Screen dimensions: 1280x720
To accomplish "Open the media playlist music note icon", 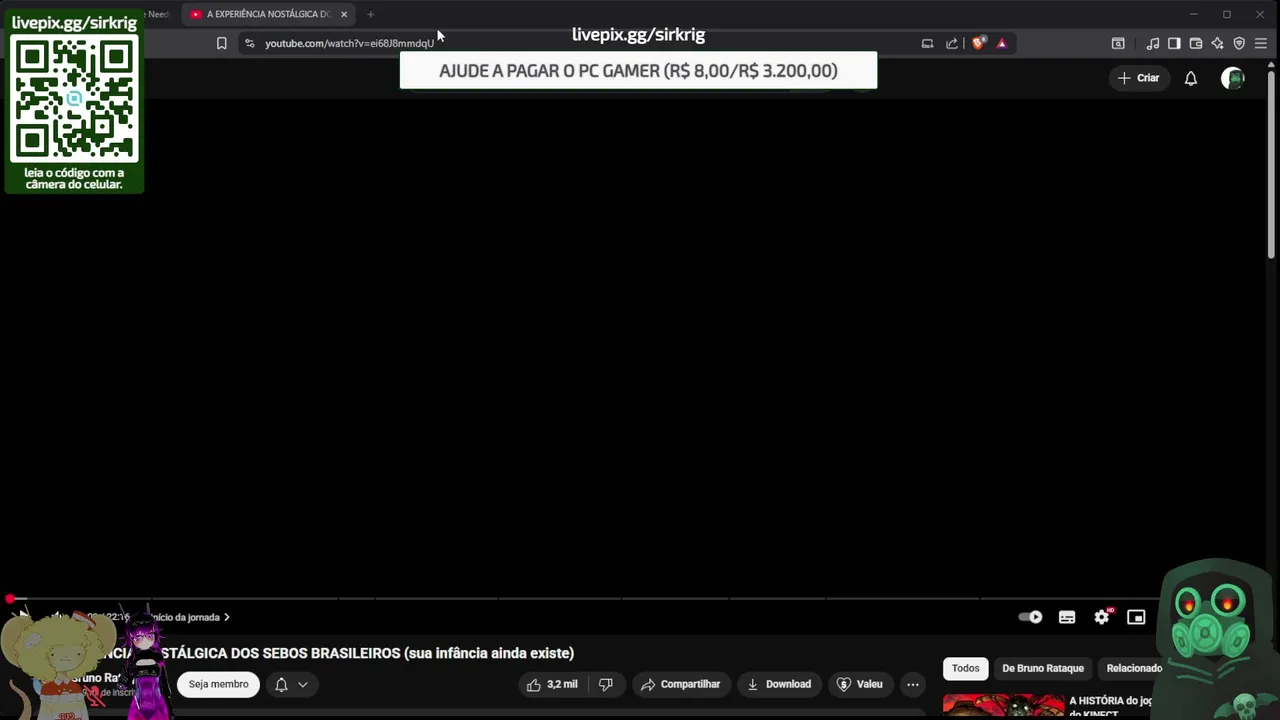I will [x=1153, y=43].
